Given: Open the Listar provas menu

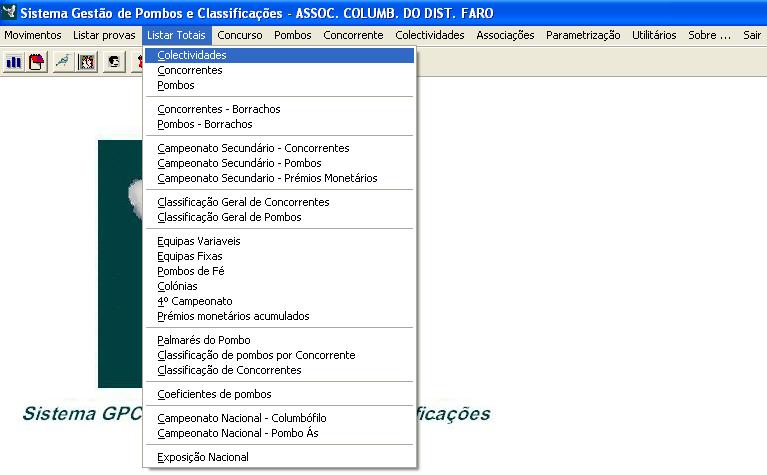Looking at the screenshot, I should pos(104,35).
